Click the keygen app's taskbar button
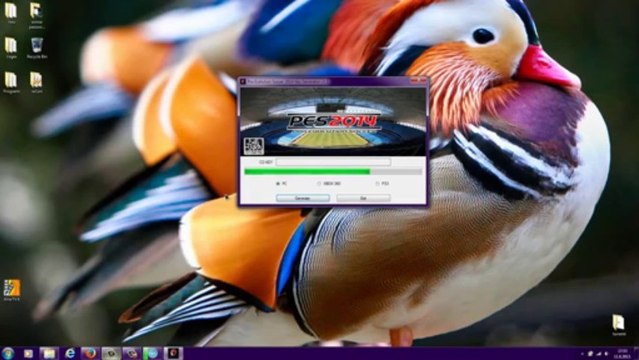The height and width of the screenshot is (360, 639). point(173,353)
